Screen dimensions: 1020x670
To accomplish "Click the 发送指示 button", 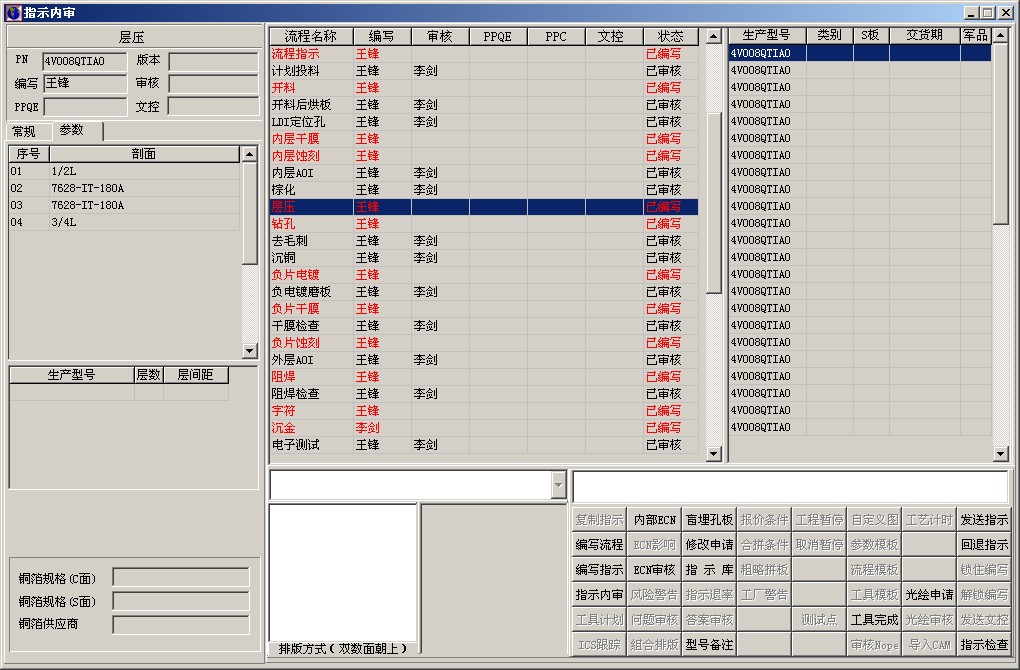I will (984, 520).
